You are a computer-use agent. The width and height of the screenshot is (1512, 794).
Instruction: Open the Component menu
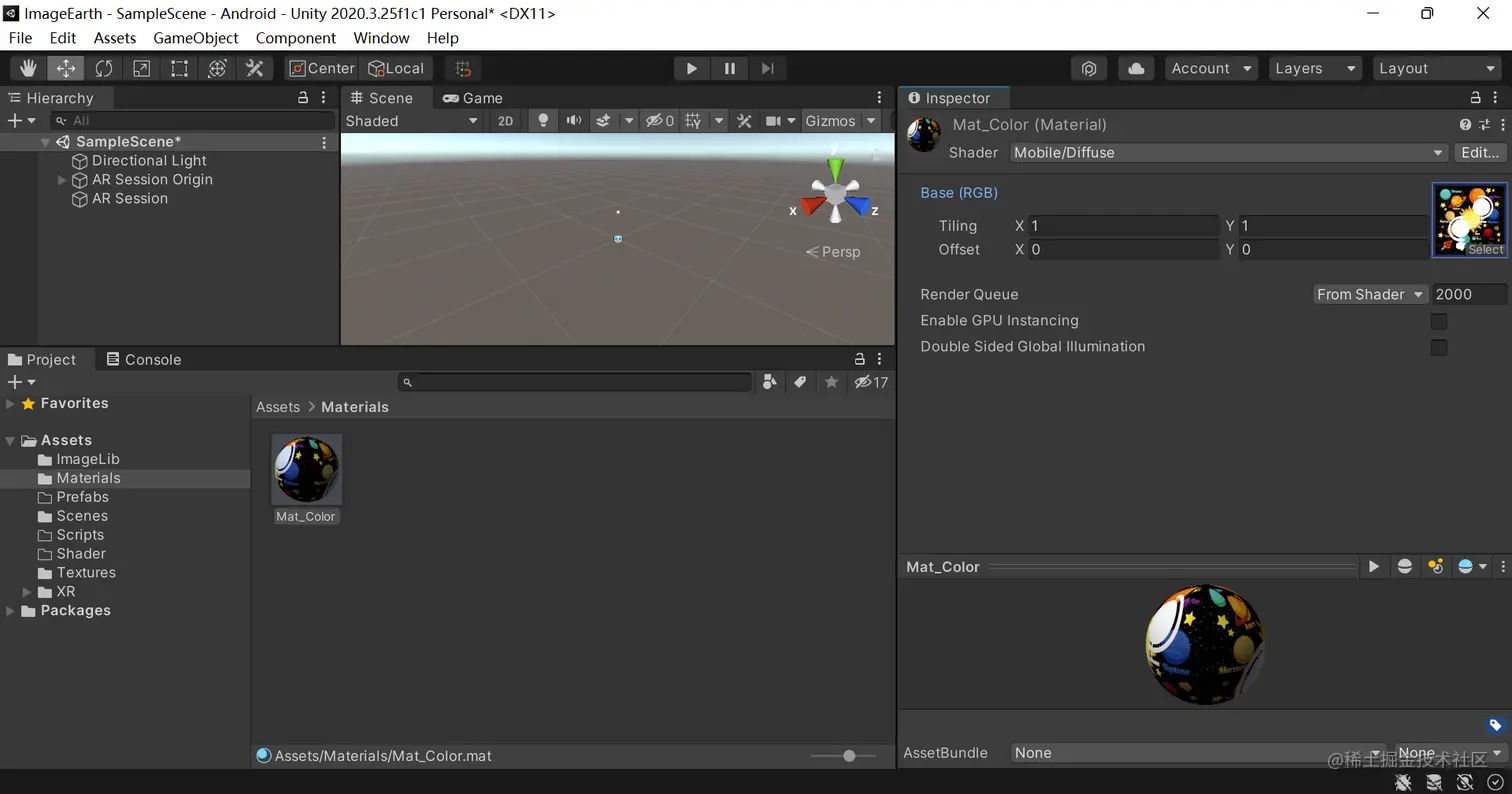(x=296, y=38)
